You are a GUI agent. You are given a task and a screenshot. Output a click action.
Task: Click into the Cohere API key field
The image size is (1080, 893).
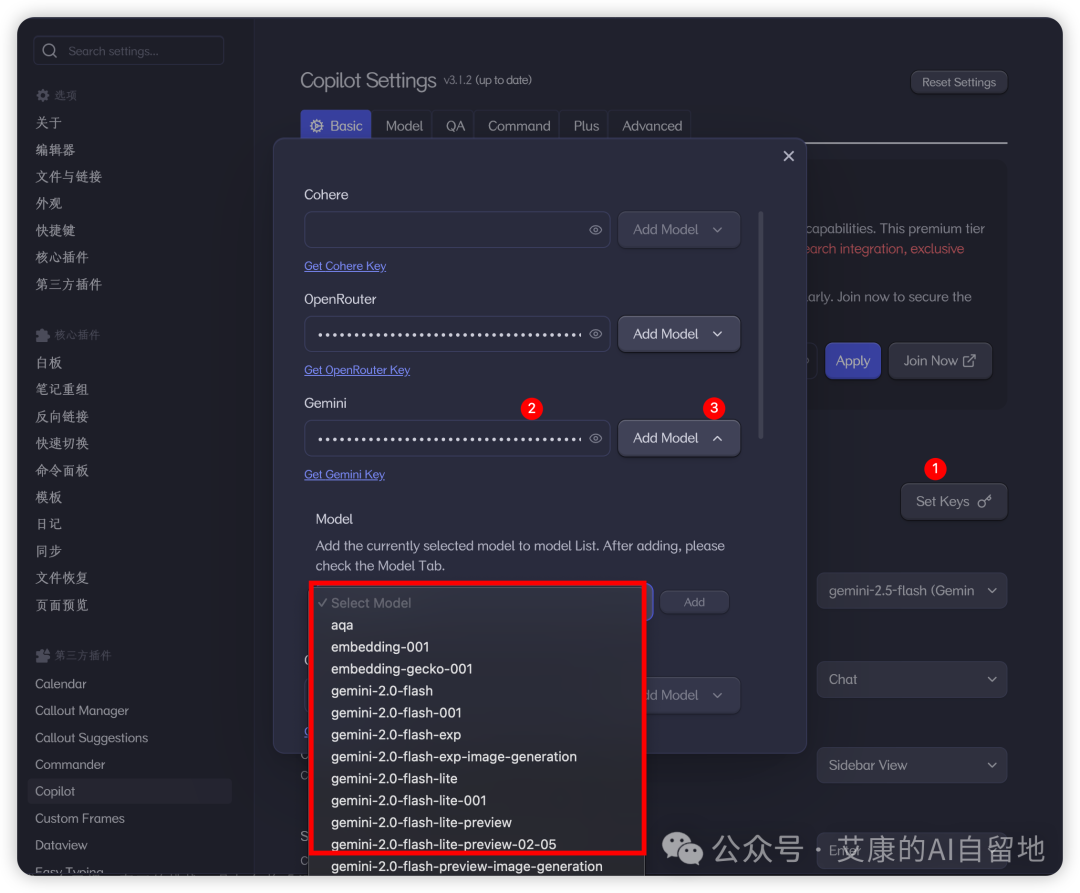tap(457, 230)
